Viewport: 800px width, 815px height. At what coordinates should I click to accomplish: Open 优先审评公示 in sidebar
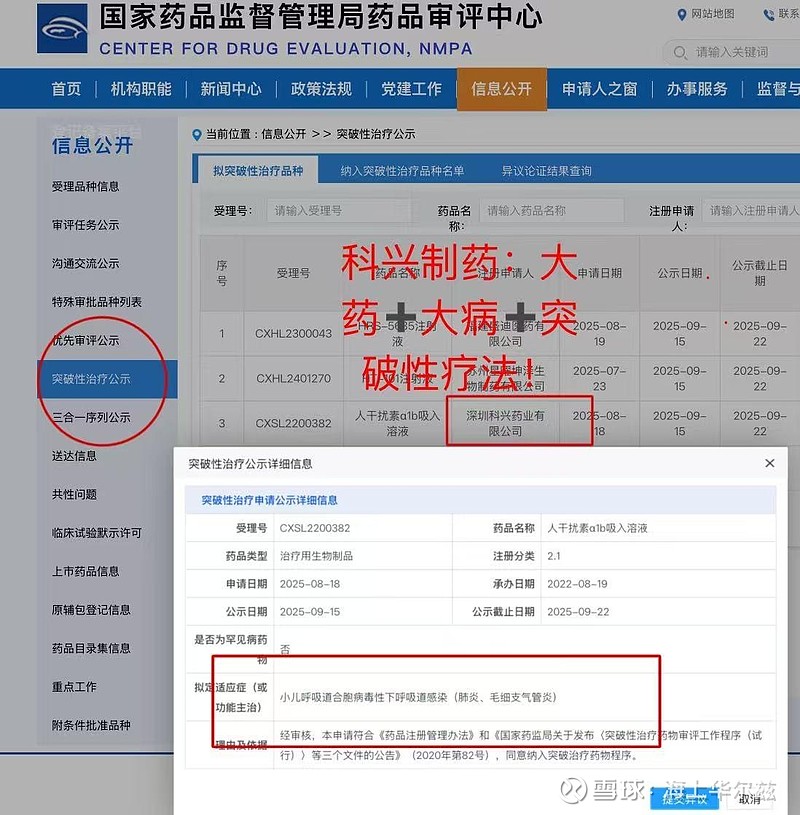(85, 340)
